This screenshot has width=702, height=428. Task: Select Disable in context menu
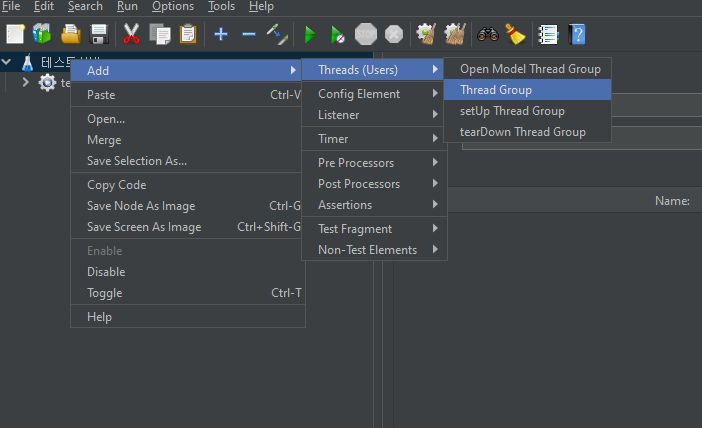pyautogui.click(x=188, y=271)
